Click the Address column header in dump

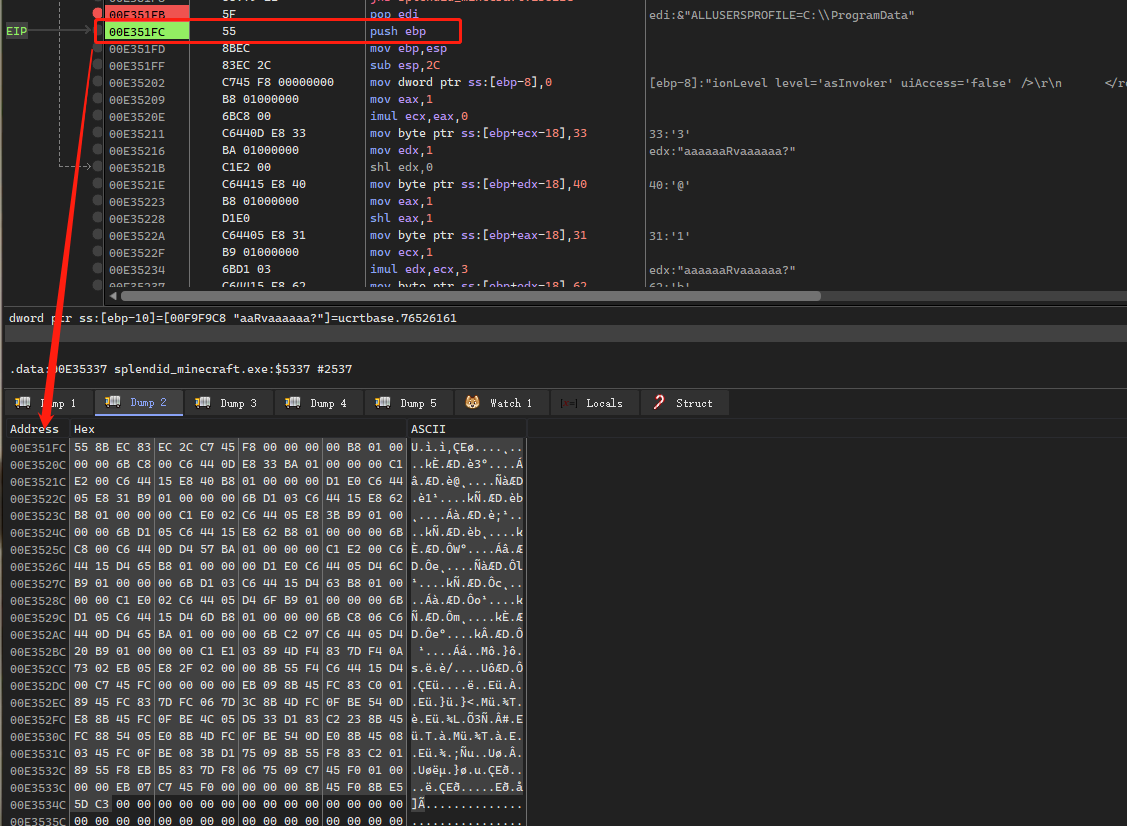point(34,429)
